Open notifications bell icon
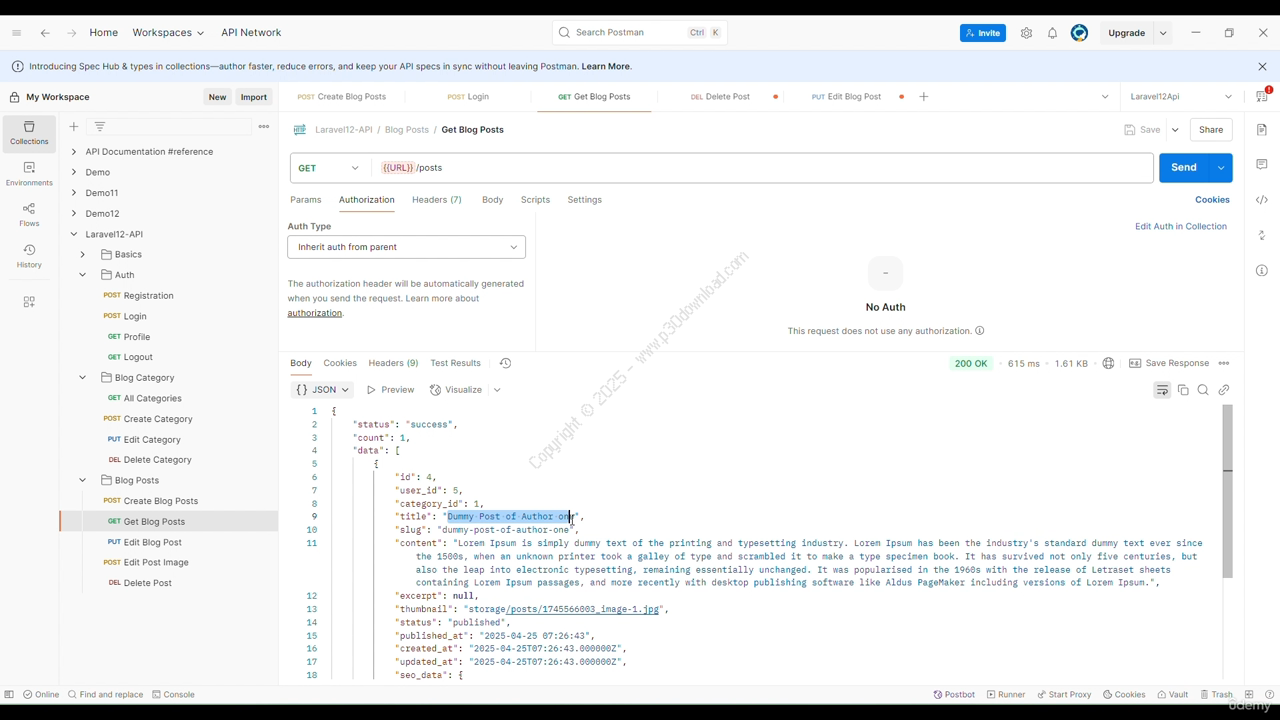The image size is (1280, 720). click(x=1052, y=33)
